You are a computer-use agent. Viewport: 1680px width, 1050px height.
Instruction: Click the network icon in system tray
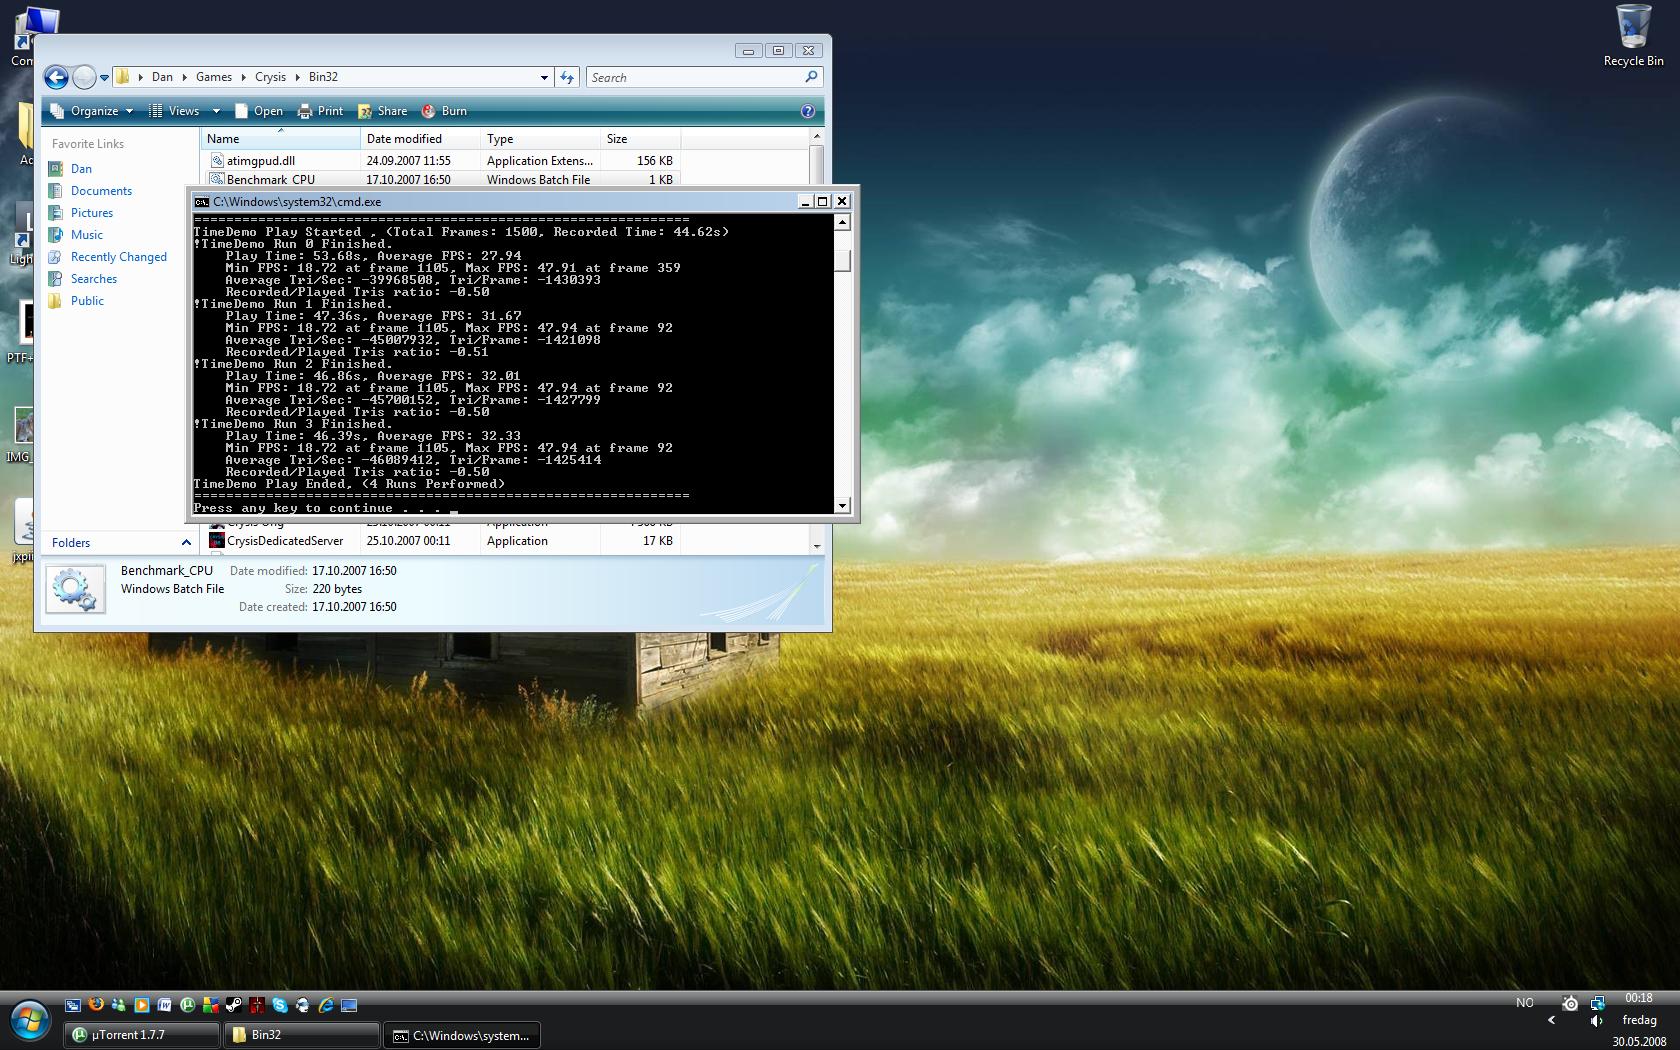[x=1598, y=1002]
